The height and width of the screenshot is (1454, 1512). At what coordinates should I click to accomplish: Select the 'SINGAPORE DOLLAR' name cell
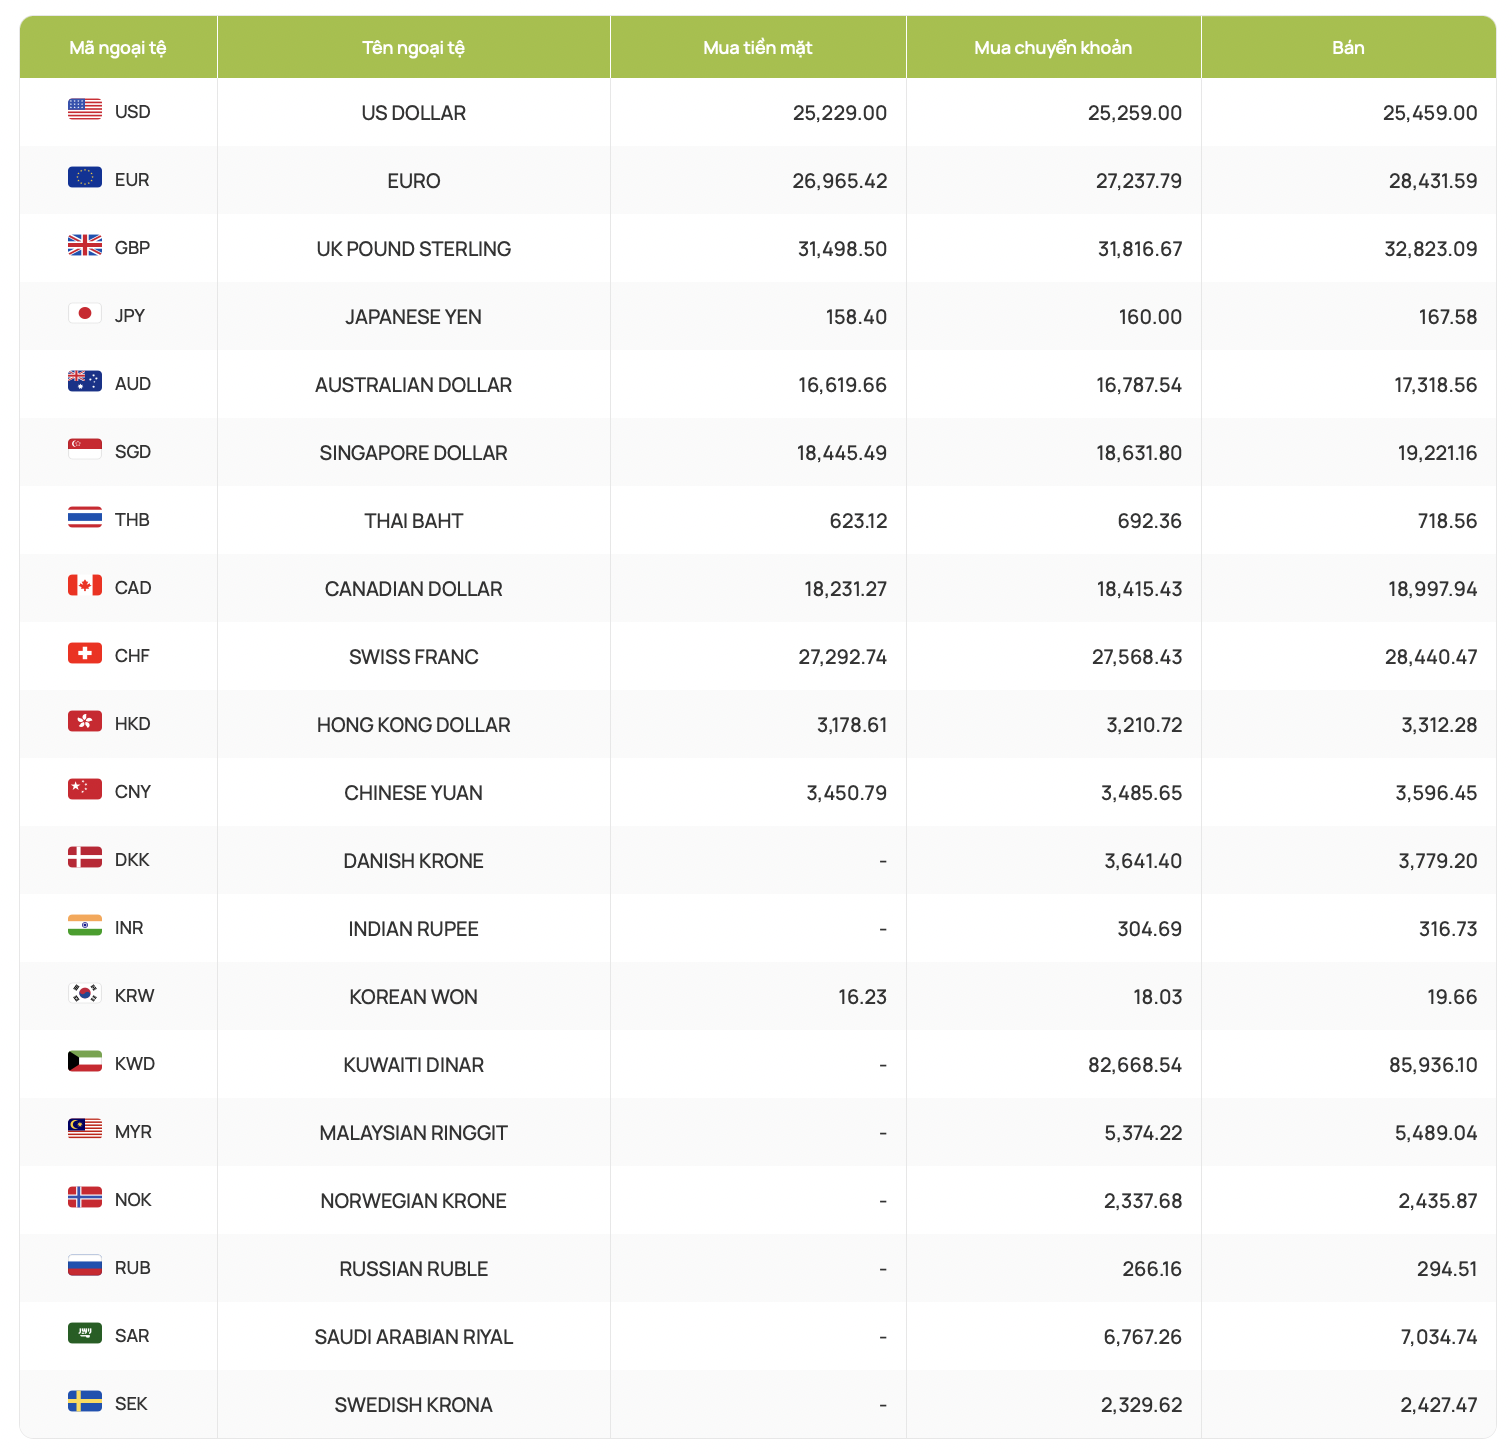click(x=413, y=453)
